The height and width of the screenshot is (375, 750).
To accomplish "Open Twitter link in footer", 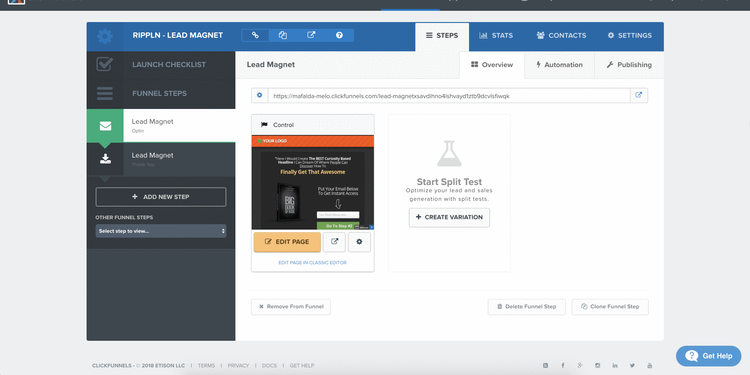I will (x=632, y=365).
